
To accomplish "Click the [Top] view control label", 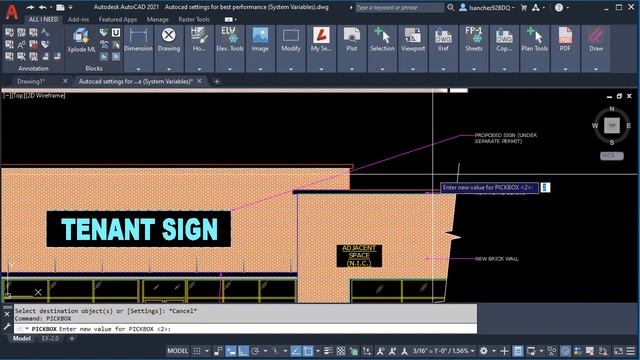I will tap(18, 96).
